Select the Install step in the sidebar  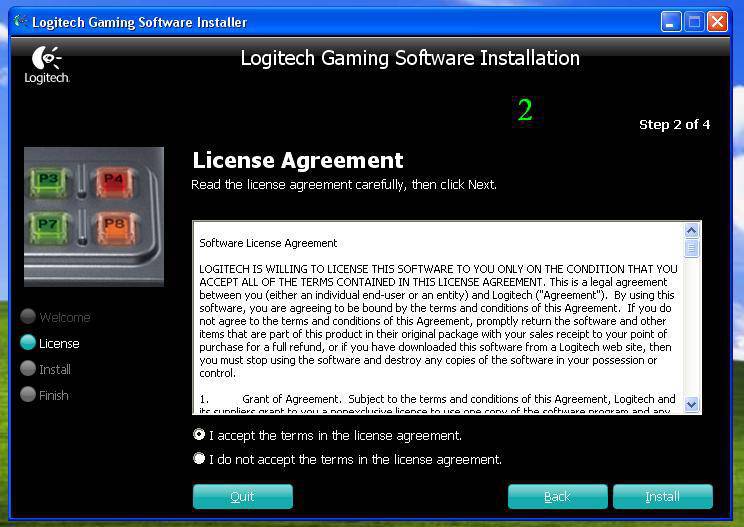(46, 369)
